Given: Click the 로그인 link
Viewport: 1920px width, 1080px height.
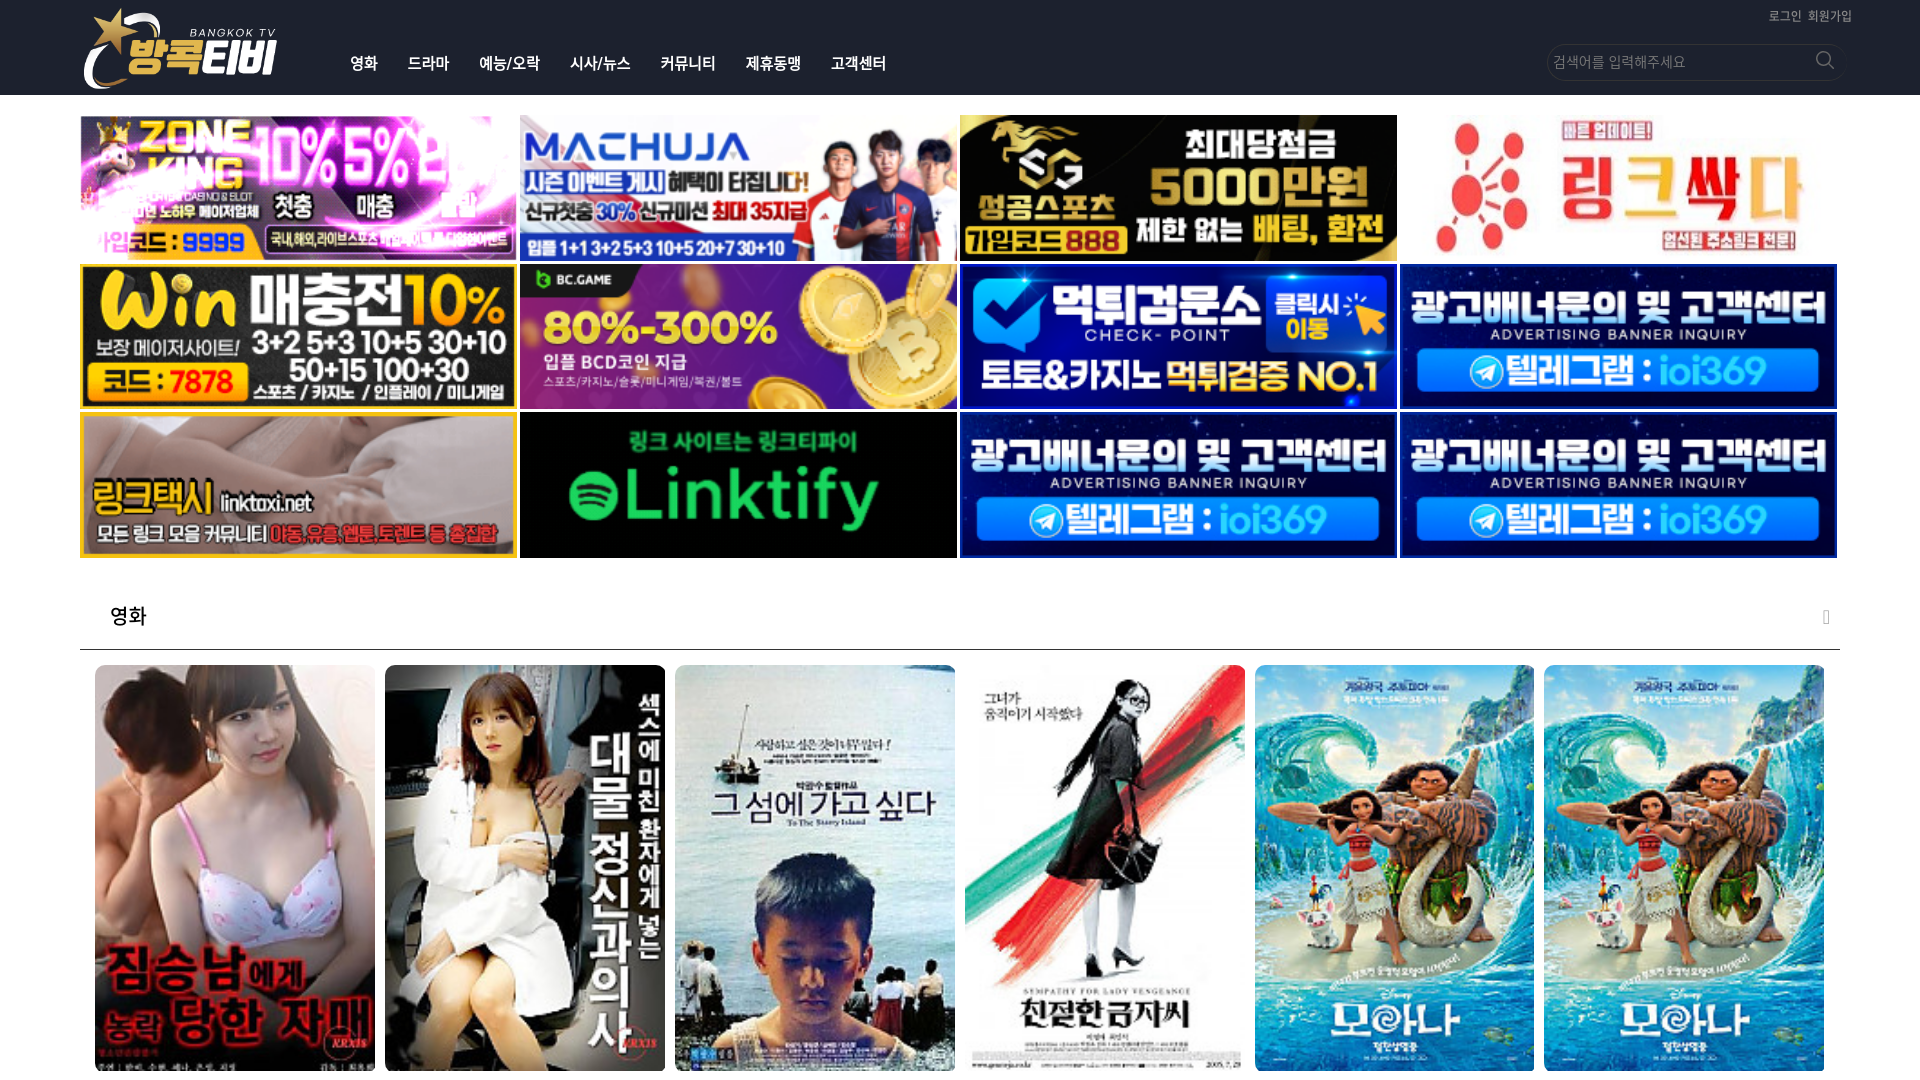Looking at the screenshot, I should [x=1785, y=16].
